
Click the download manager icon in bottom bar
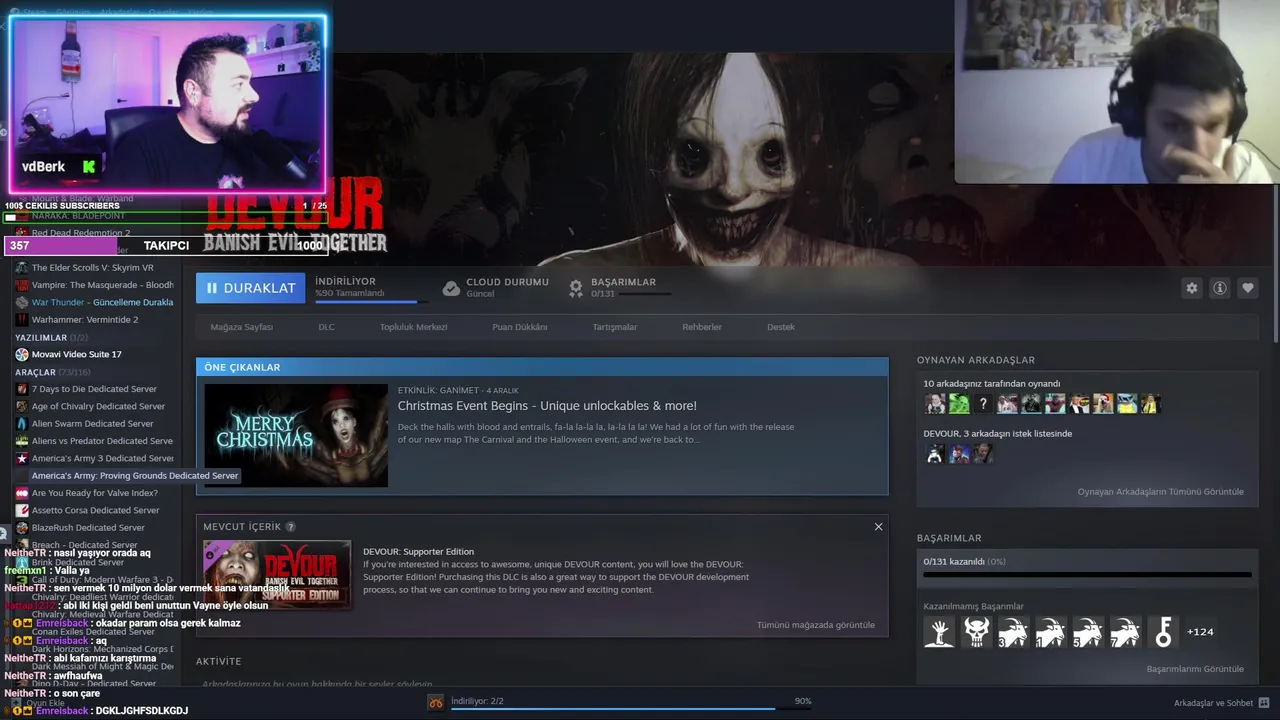coord(436,703)
